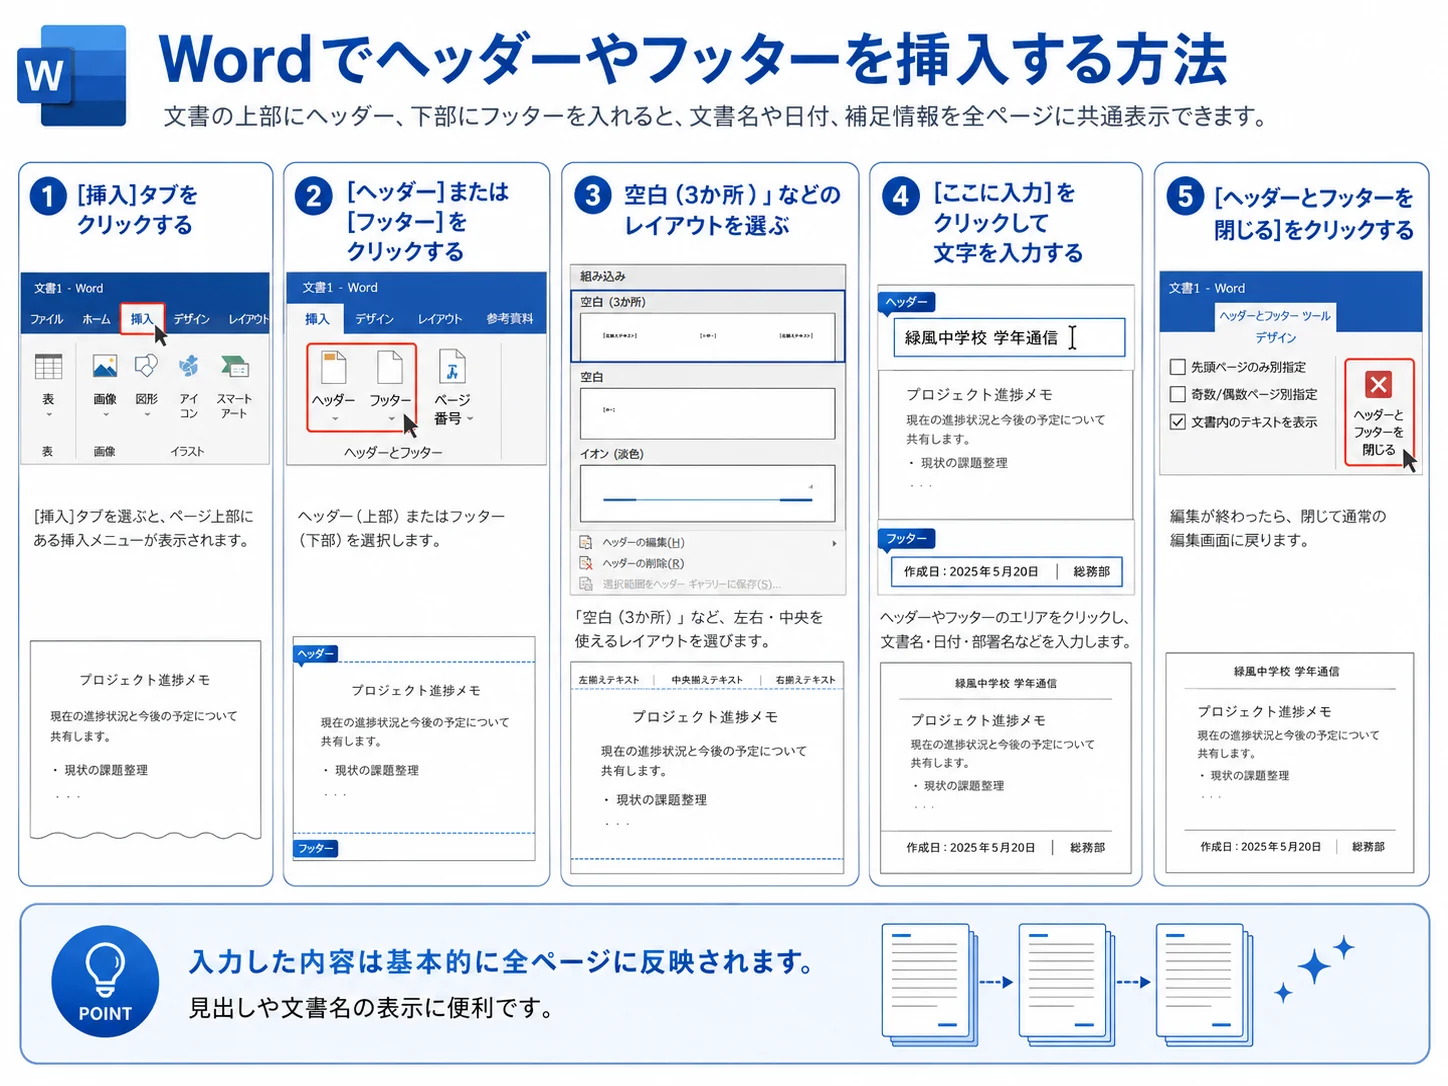Click the 緑風中学校 学年通信 header input box
Screen dimensions: 1448x1086
coord(1009,338)
